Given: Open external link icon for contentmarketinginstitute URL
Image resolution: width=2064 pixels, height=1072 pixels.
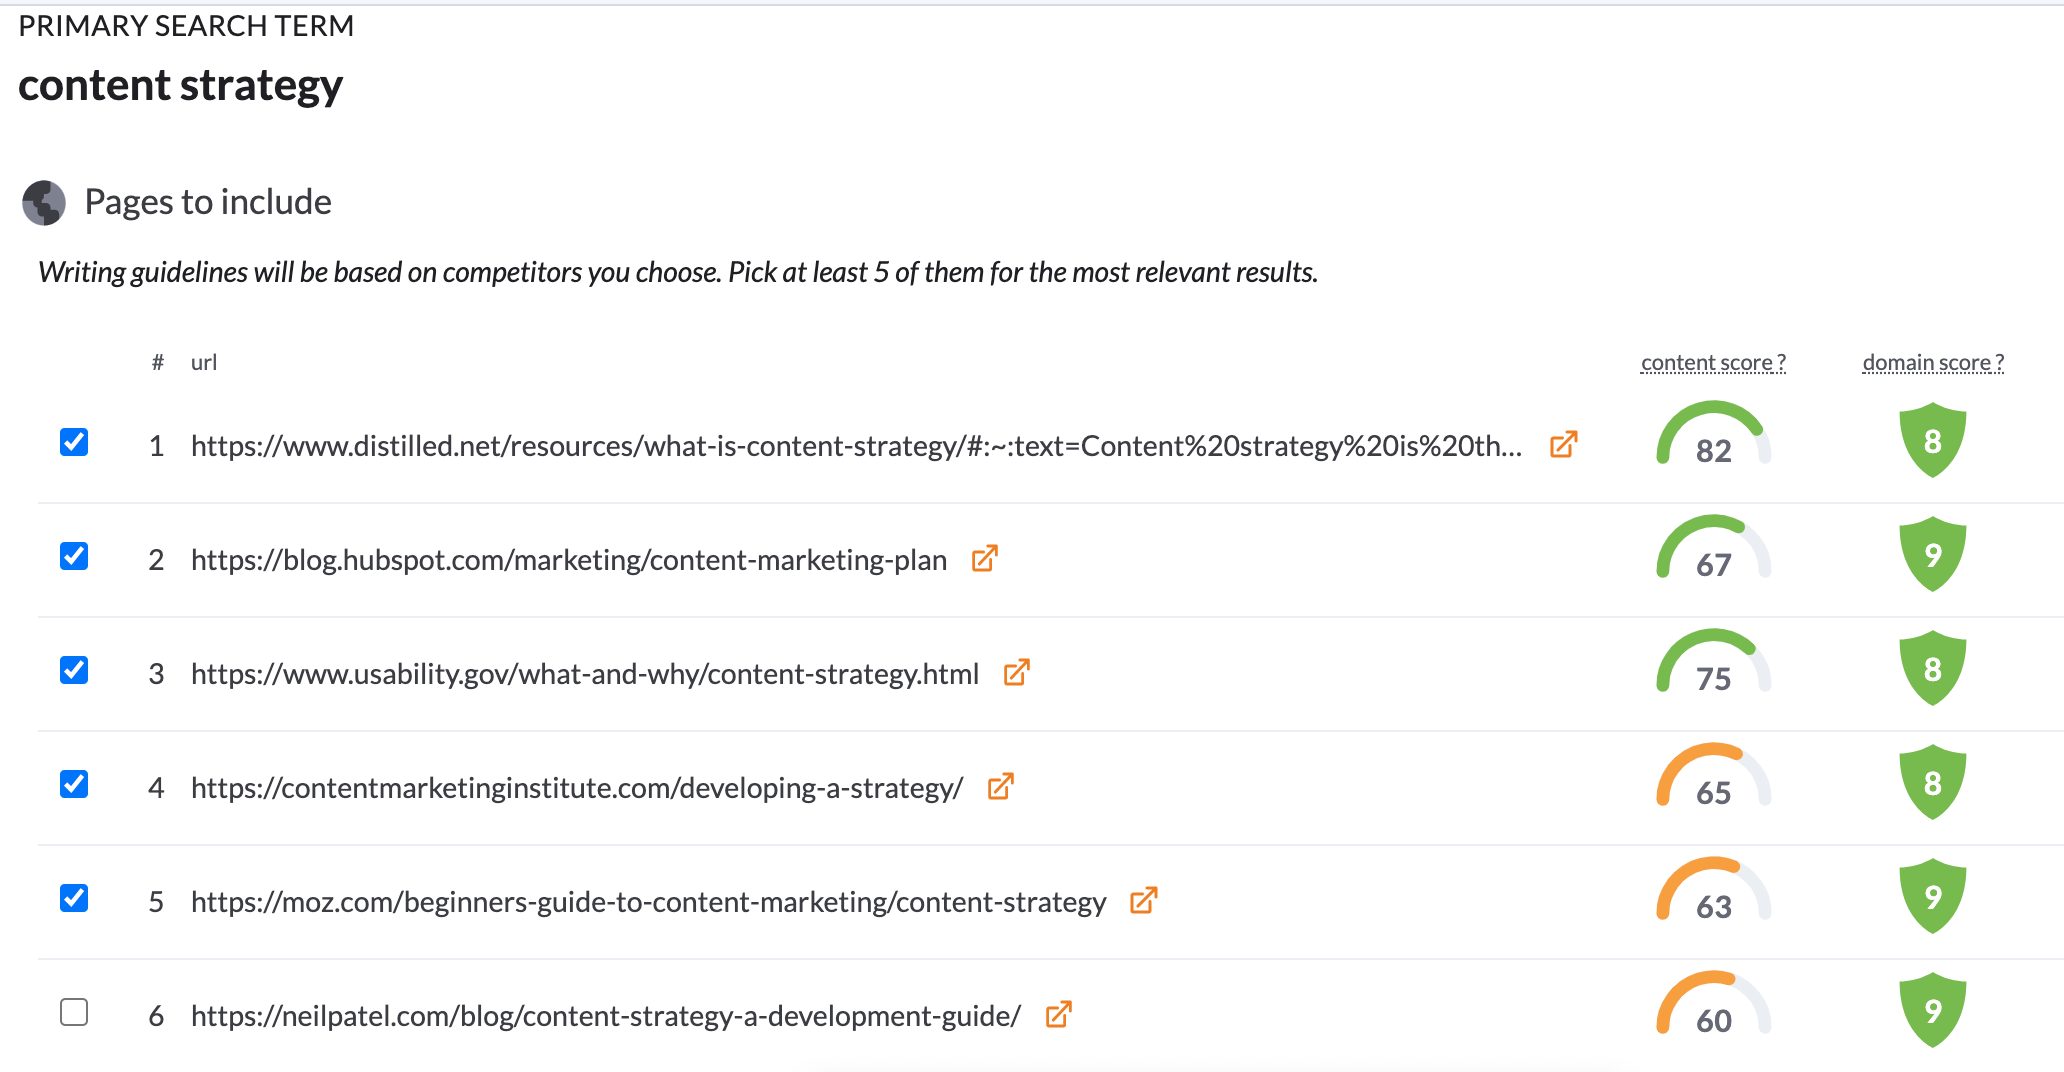Looking at the screenshot, I should 1001,787.
